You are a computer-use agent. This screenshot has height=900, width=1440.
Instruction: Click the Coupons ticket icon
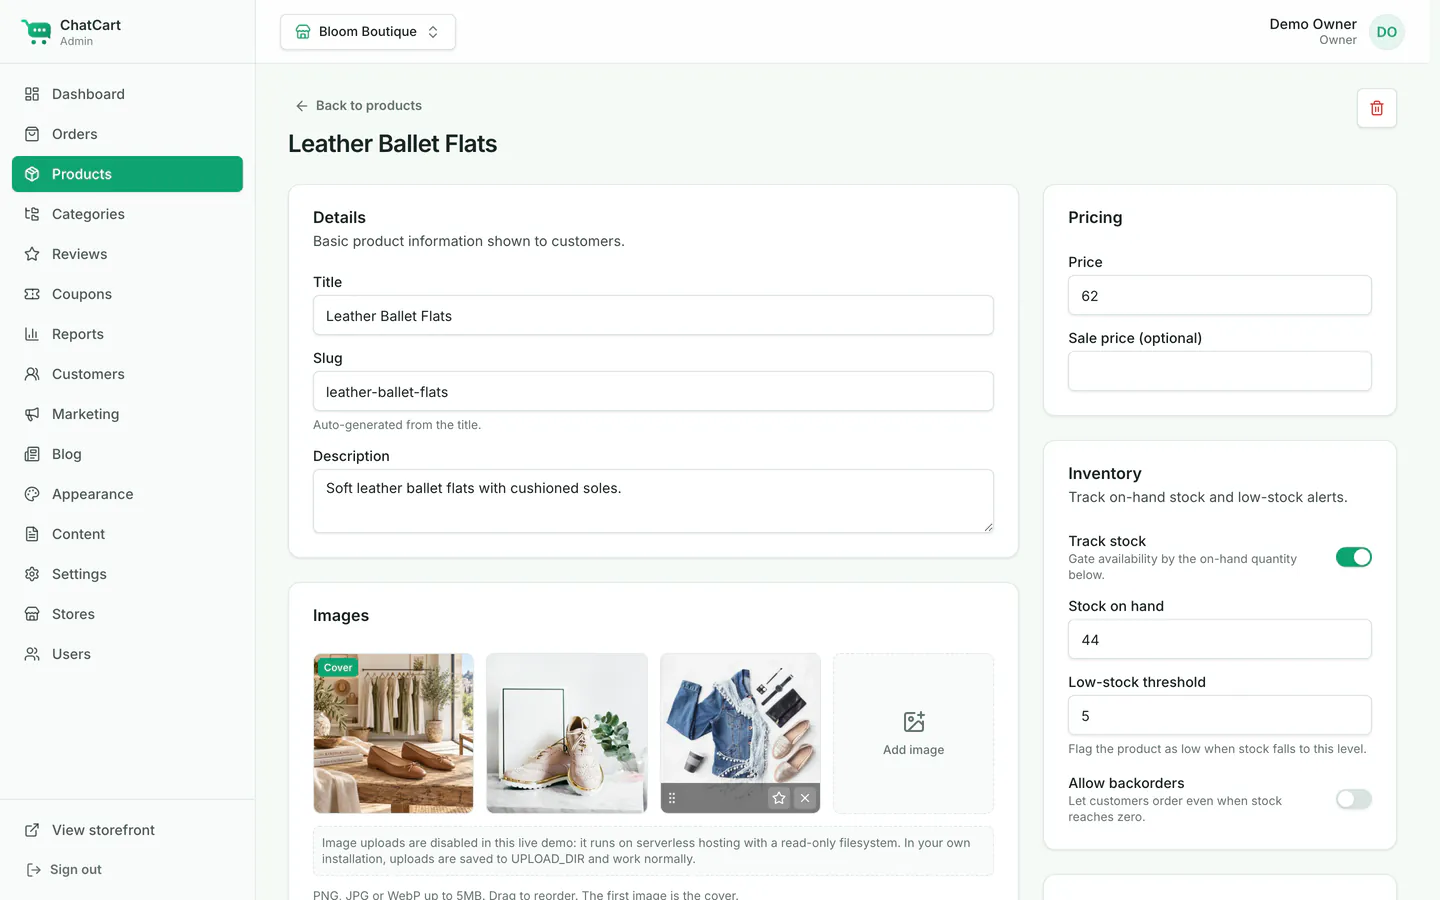click(32, 294)
